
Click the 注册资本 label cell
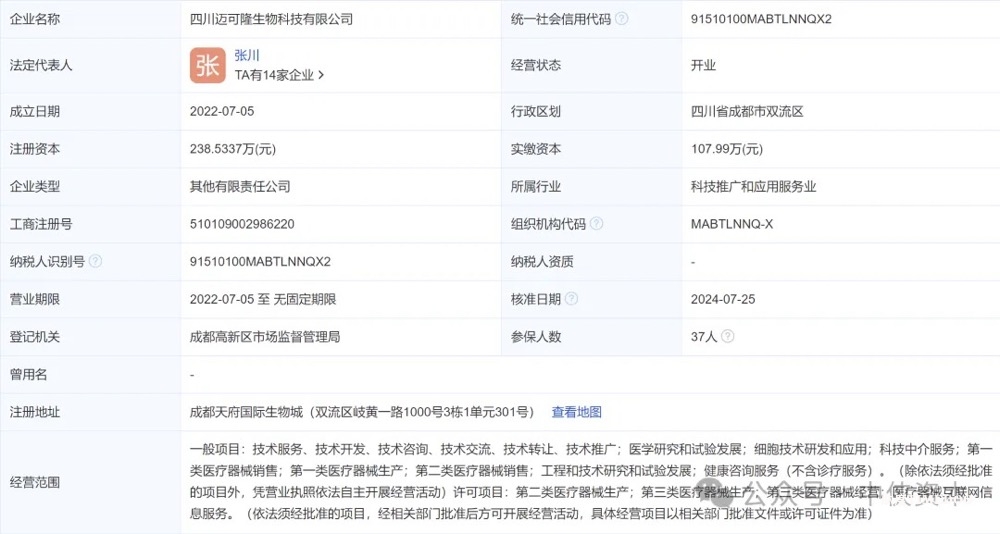[90, 149]
